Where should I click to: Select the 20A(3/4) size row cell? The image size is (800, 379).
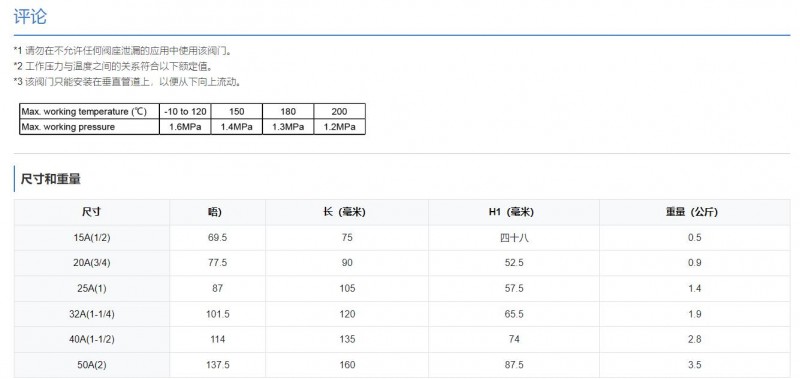[x=92, y=263]
